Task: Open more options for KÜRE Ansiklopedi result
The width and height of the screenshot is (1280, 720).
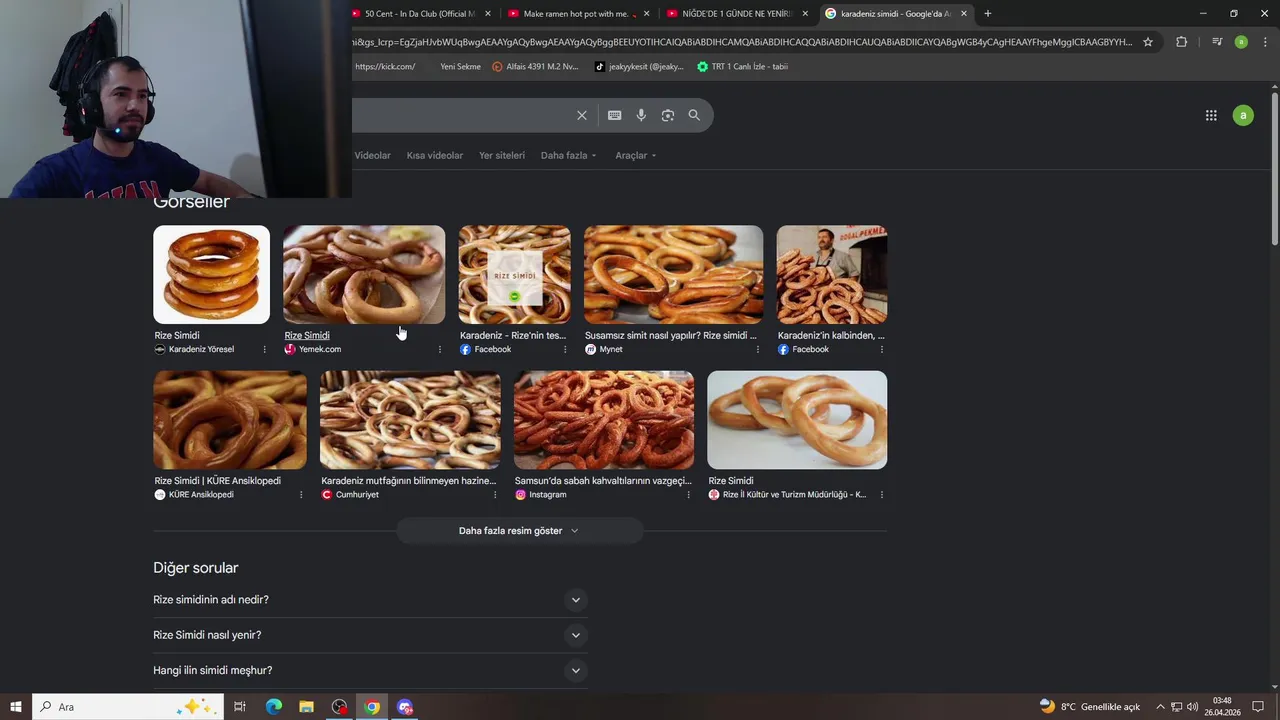Action: click(x=301, y=494)
